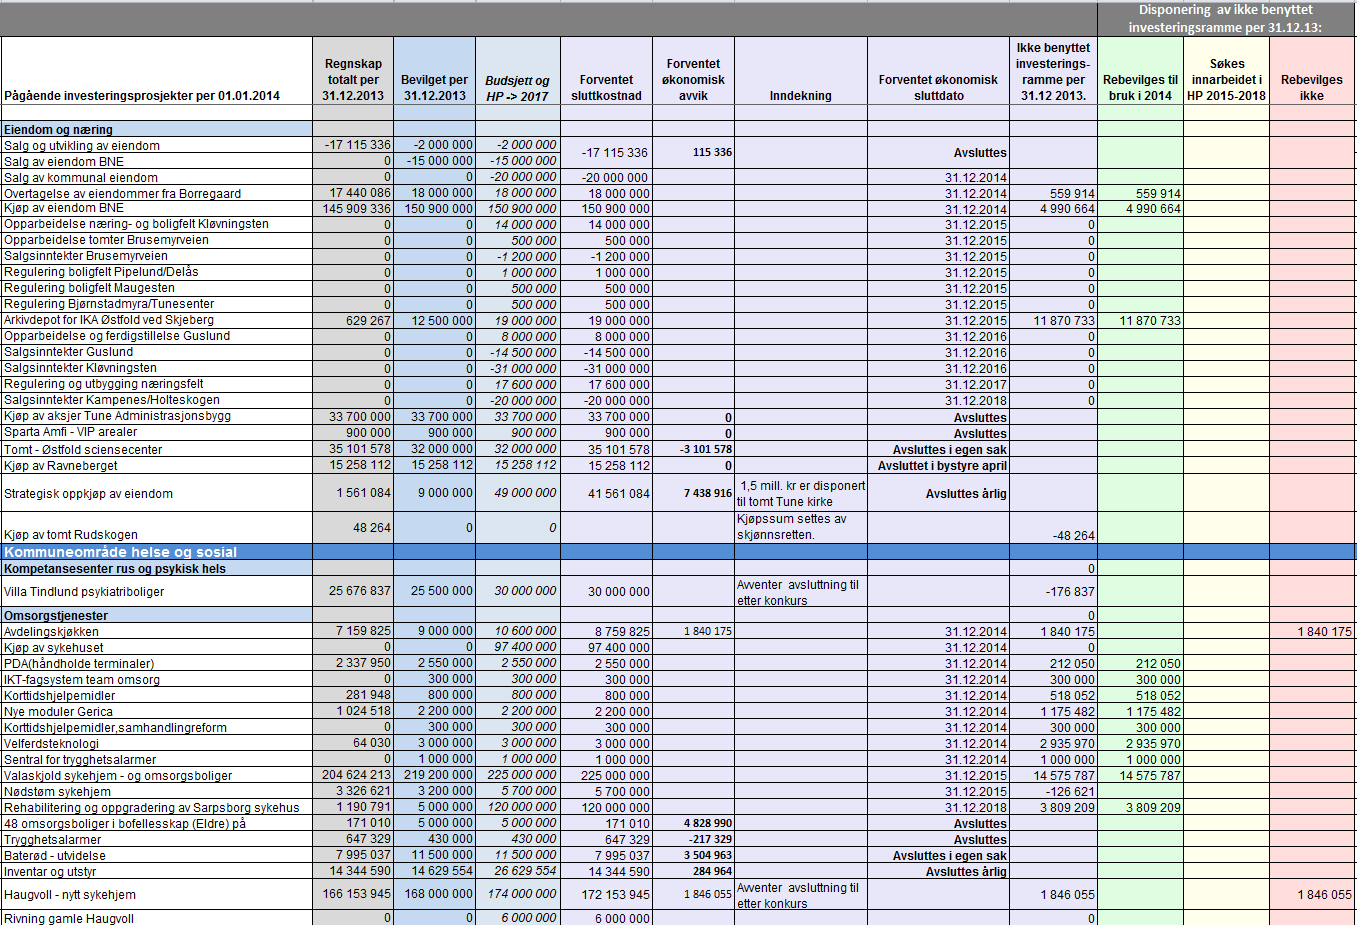This screenshot has height=925, width=1357.
Task: Click 'Inventar og utstyr' row label
Action: click(x=50, y=872)
